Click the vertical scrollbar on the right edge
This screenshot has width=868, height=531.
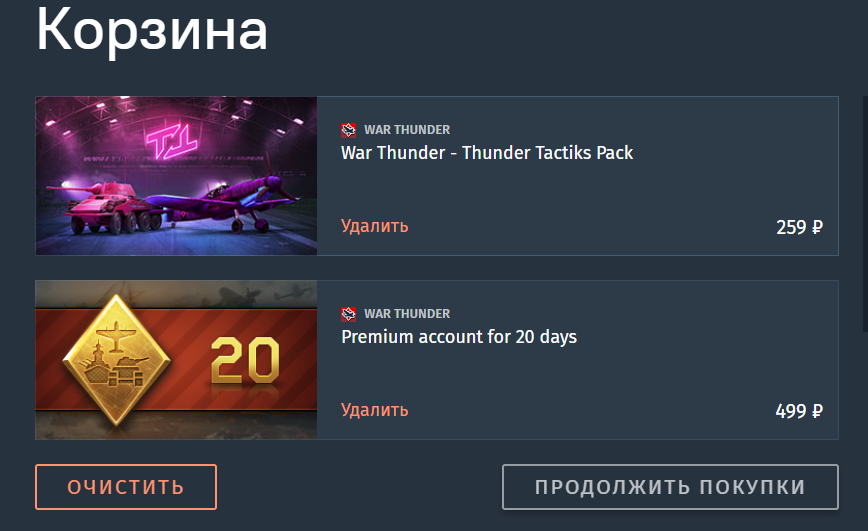click(x=865, y=213)
